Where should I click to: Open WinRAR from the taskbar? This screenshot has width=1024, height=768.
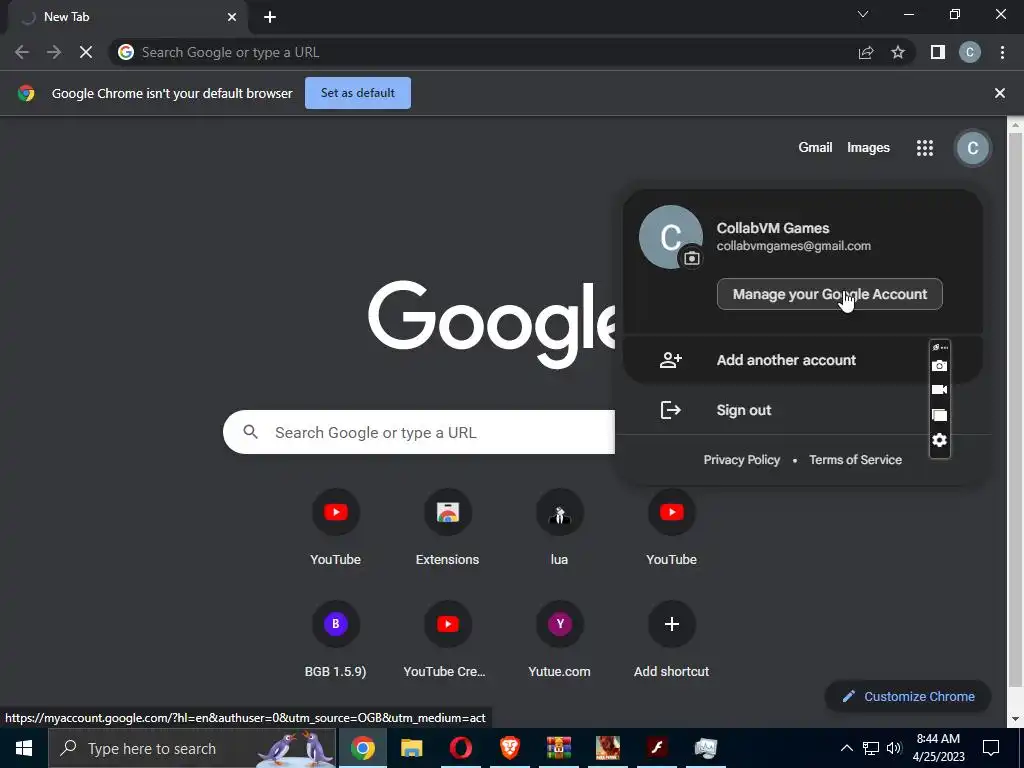tap(558, 748)
